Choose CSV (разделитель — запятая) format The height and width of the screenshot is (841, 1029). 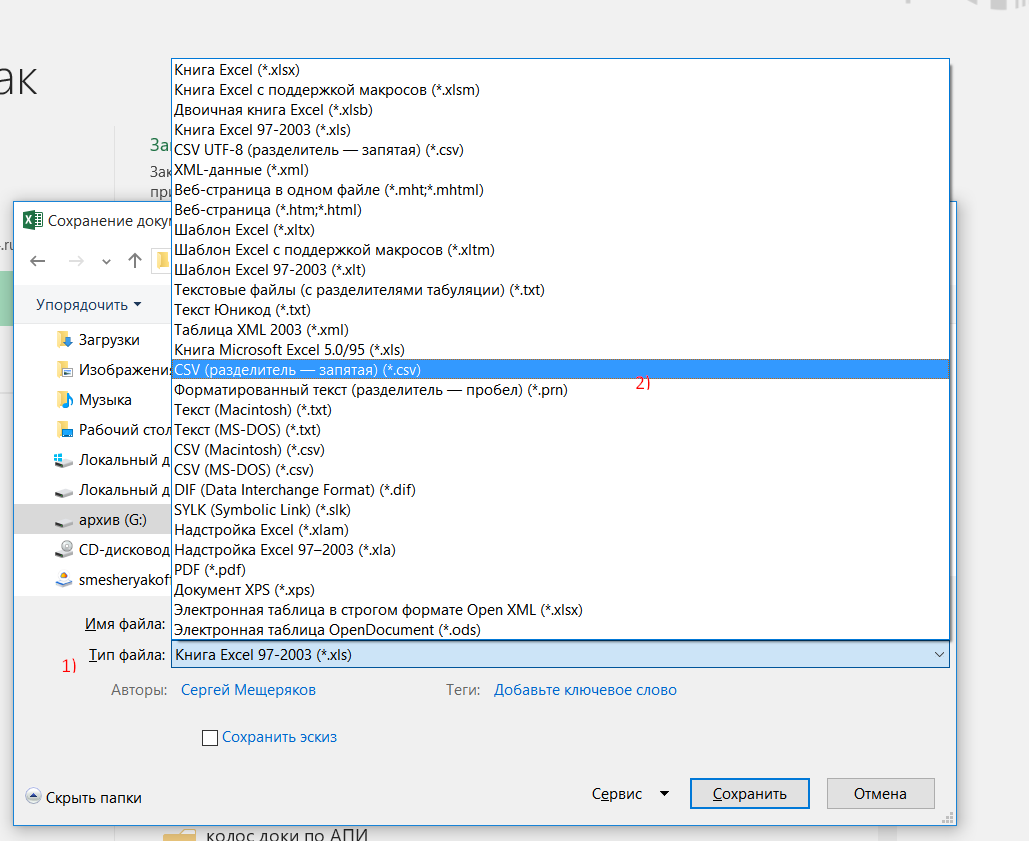297,370
